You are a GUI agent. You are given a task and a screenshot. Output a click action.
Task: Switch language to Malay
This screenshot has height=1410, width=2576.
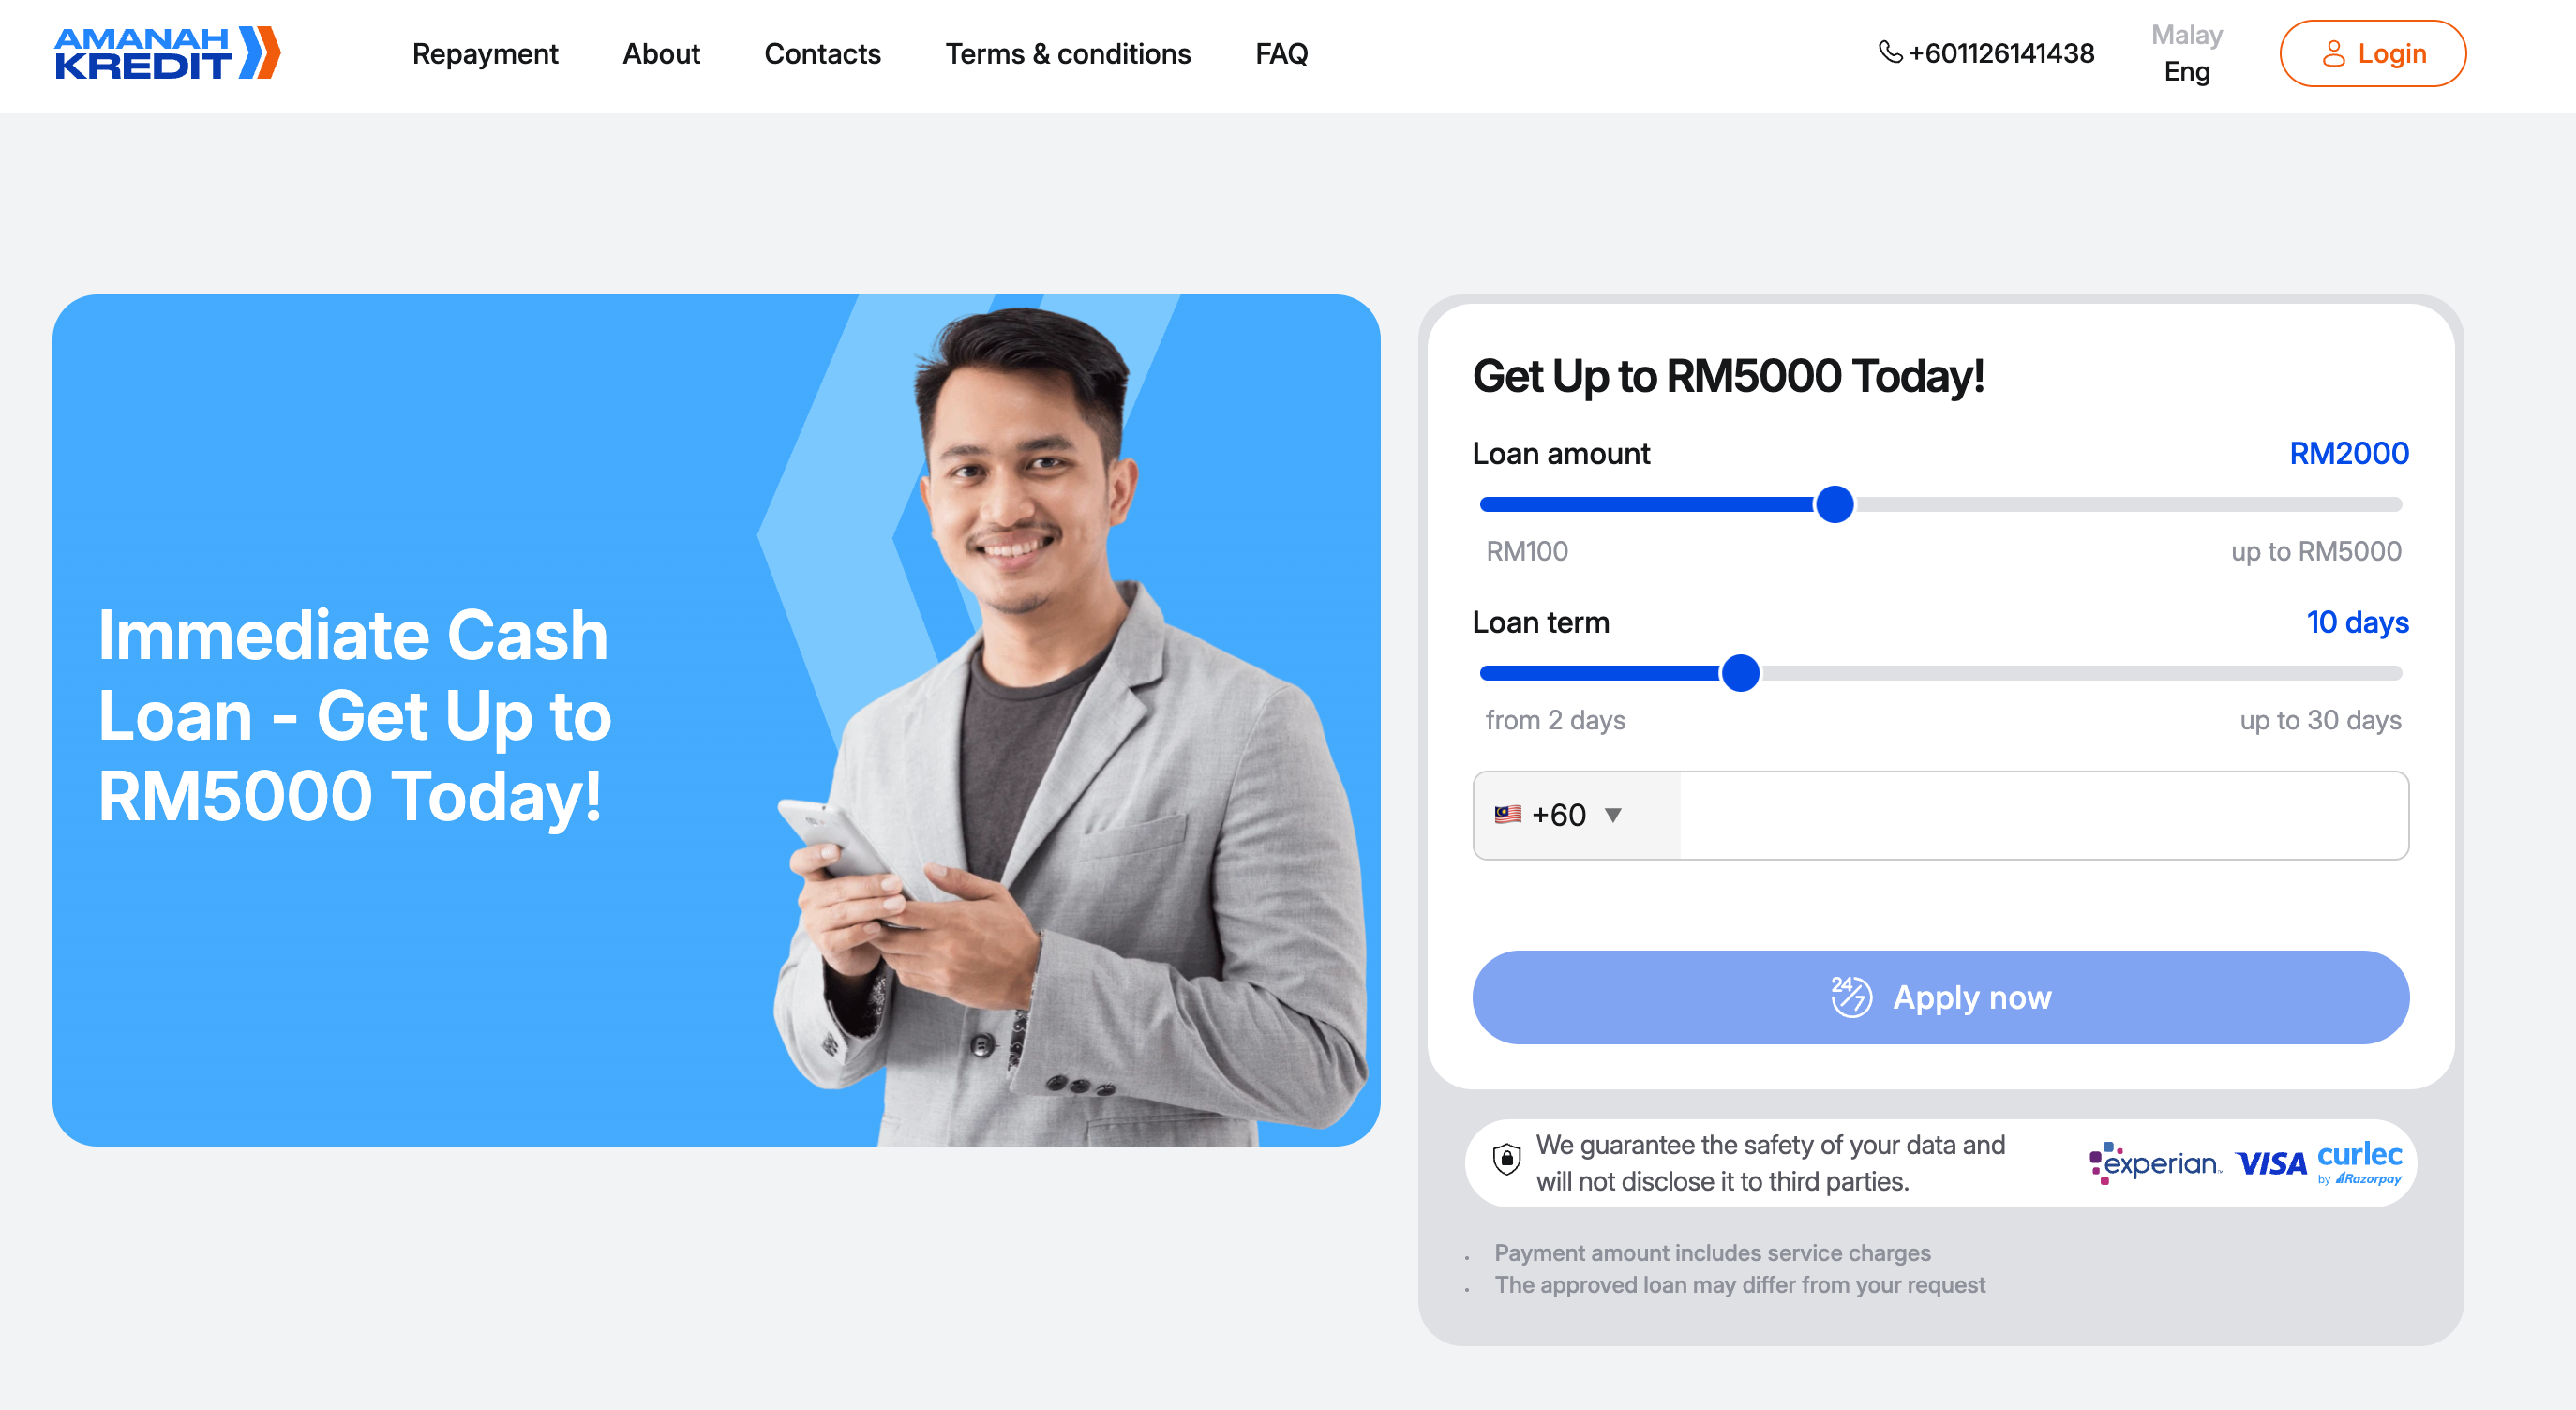tap(2187, 35)
